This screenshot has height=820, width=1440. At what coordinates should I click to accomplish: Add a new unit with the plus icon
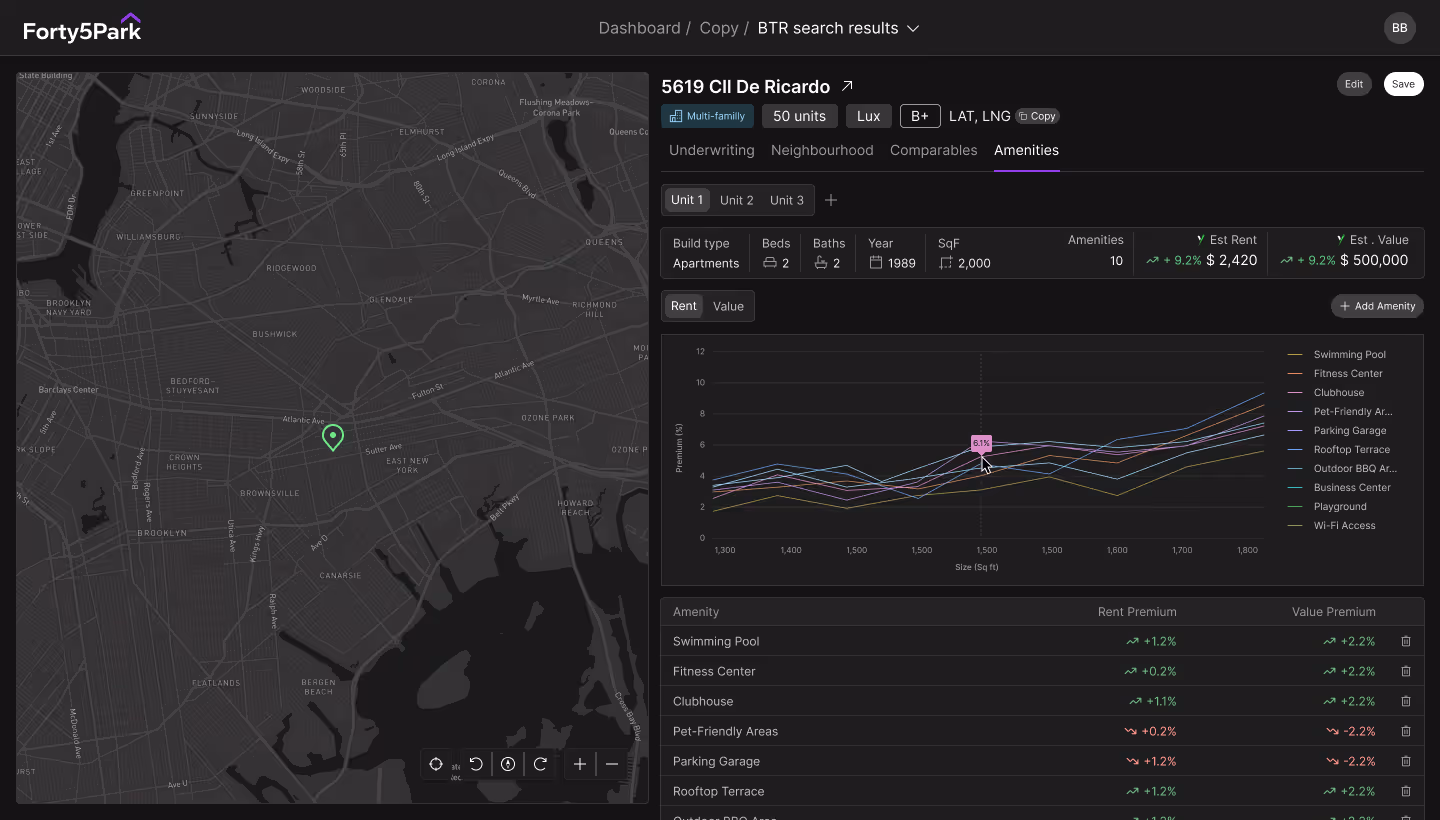tap(831, 200)
